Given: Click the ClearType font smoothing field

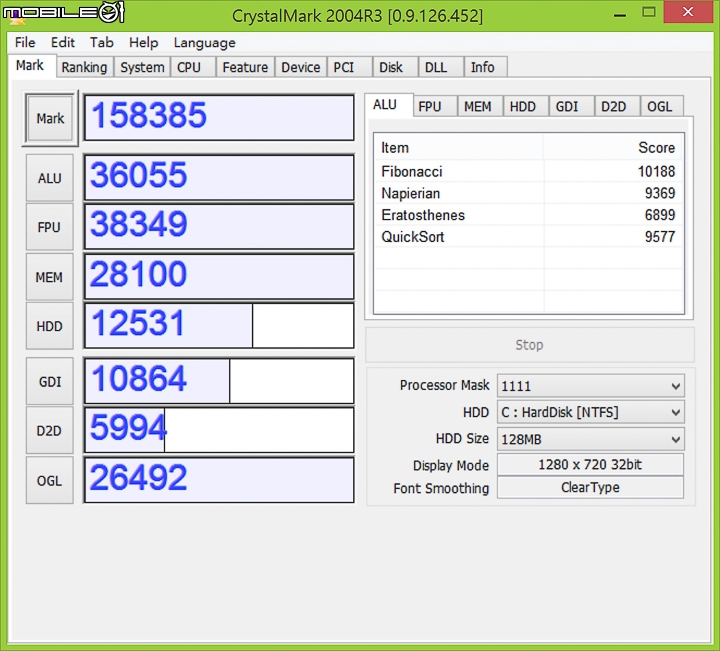Looking at the screenshot, I should click(591, 487).
